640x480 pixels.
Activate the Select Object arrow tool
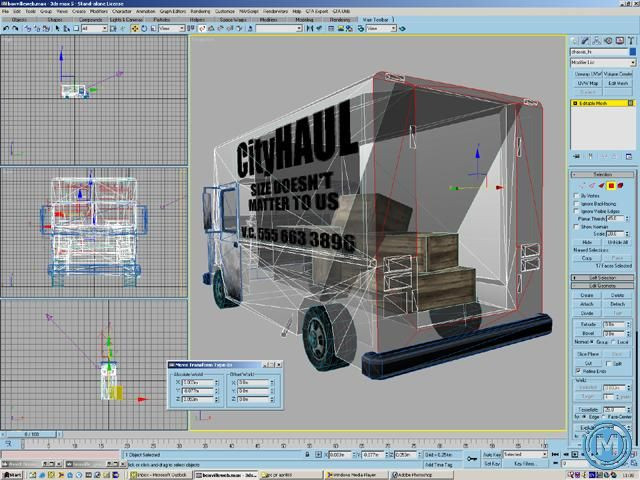[58, 29]
